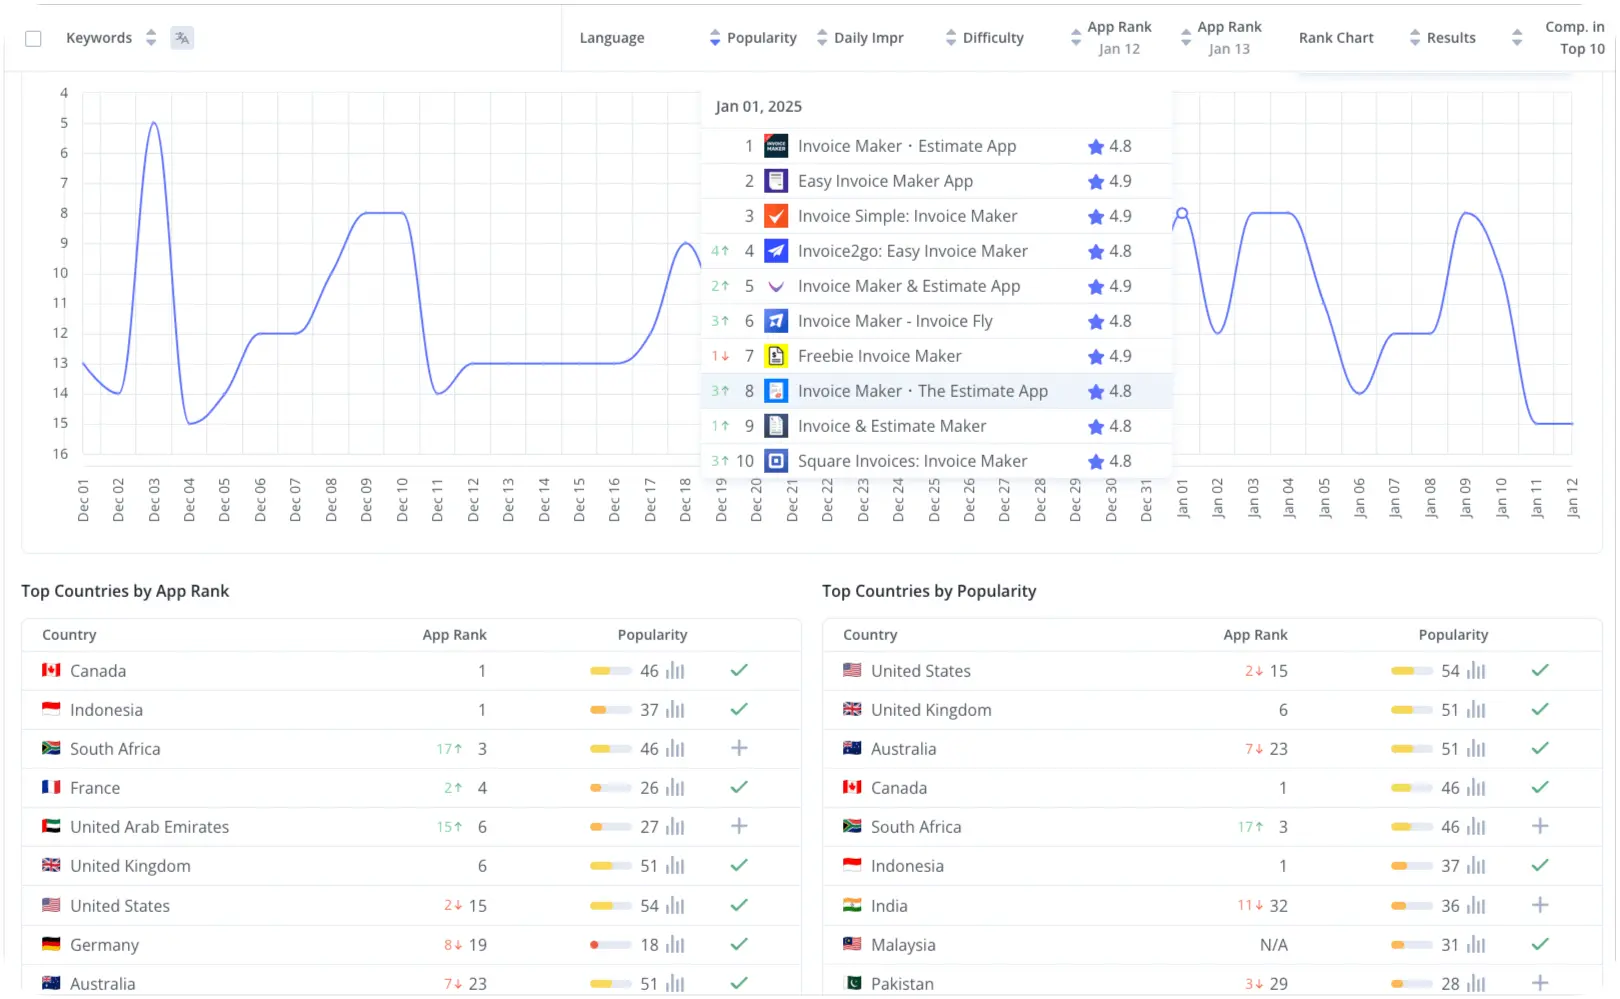This screenshot has width=1620, height=999.
Task: Add United Arab Emirates with the plus icon
Action: (x=739, y=826)
